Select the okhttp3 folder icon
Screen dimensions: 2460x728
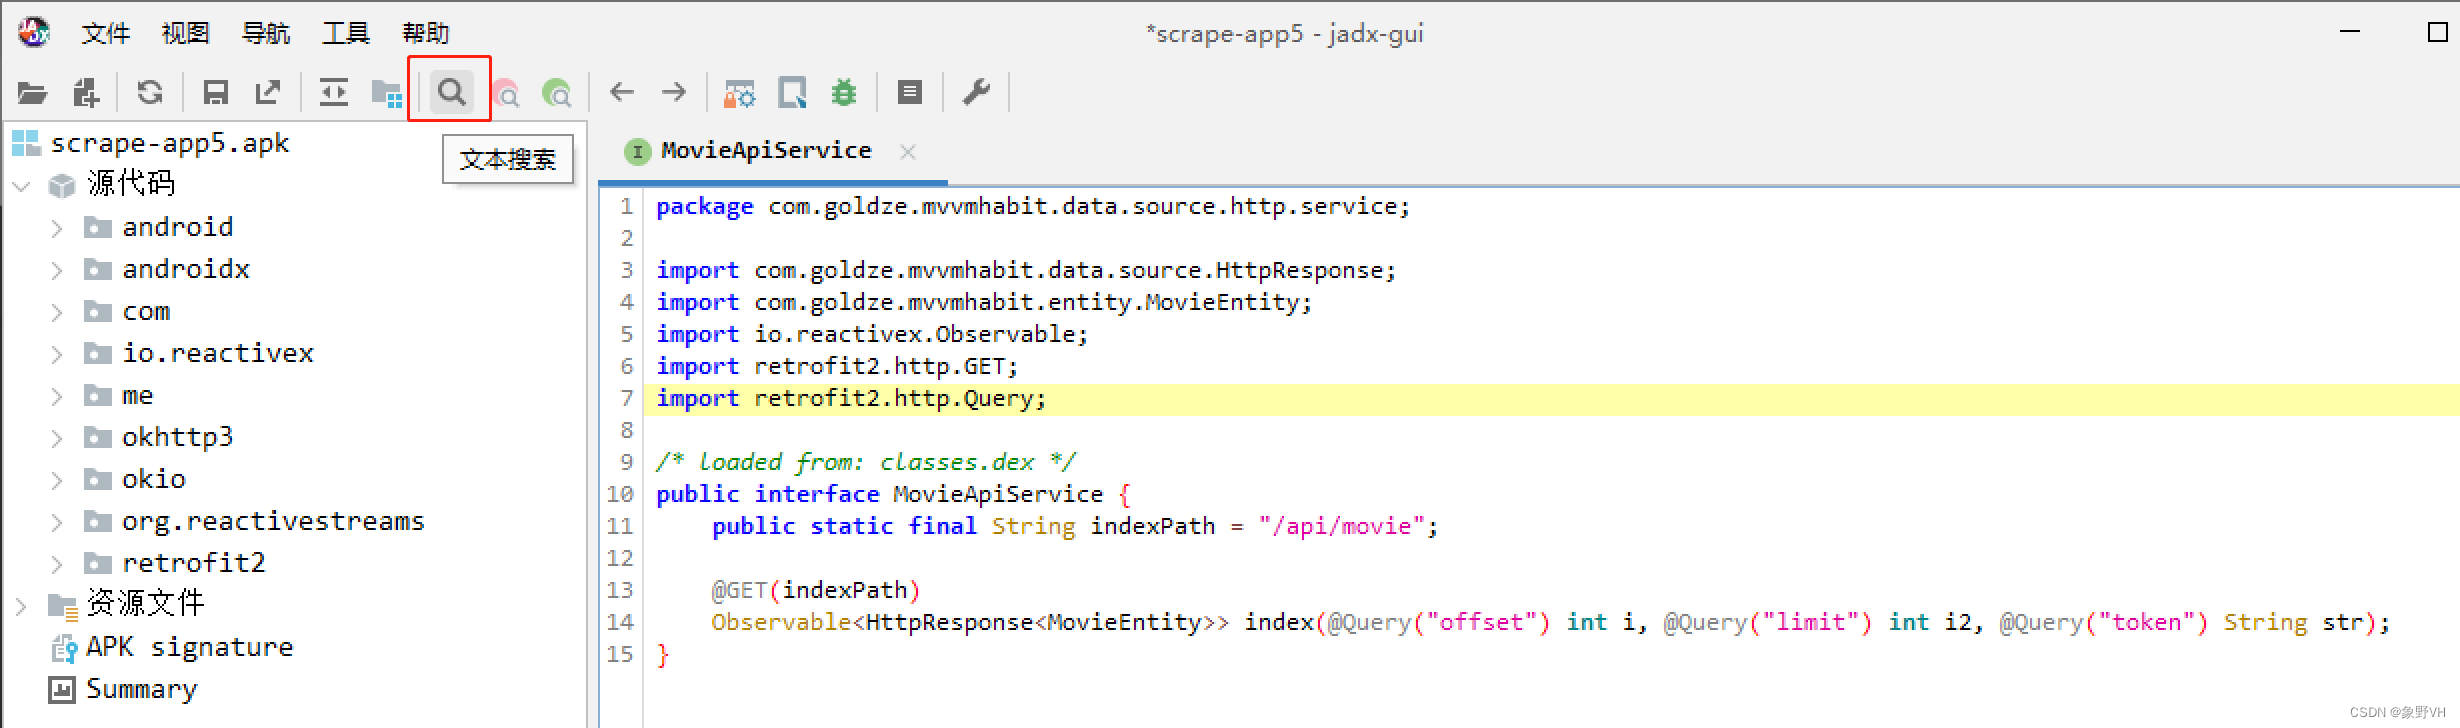click(x=97, y=437)
